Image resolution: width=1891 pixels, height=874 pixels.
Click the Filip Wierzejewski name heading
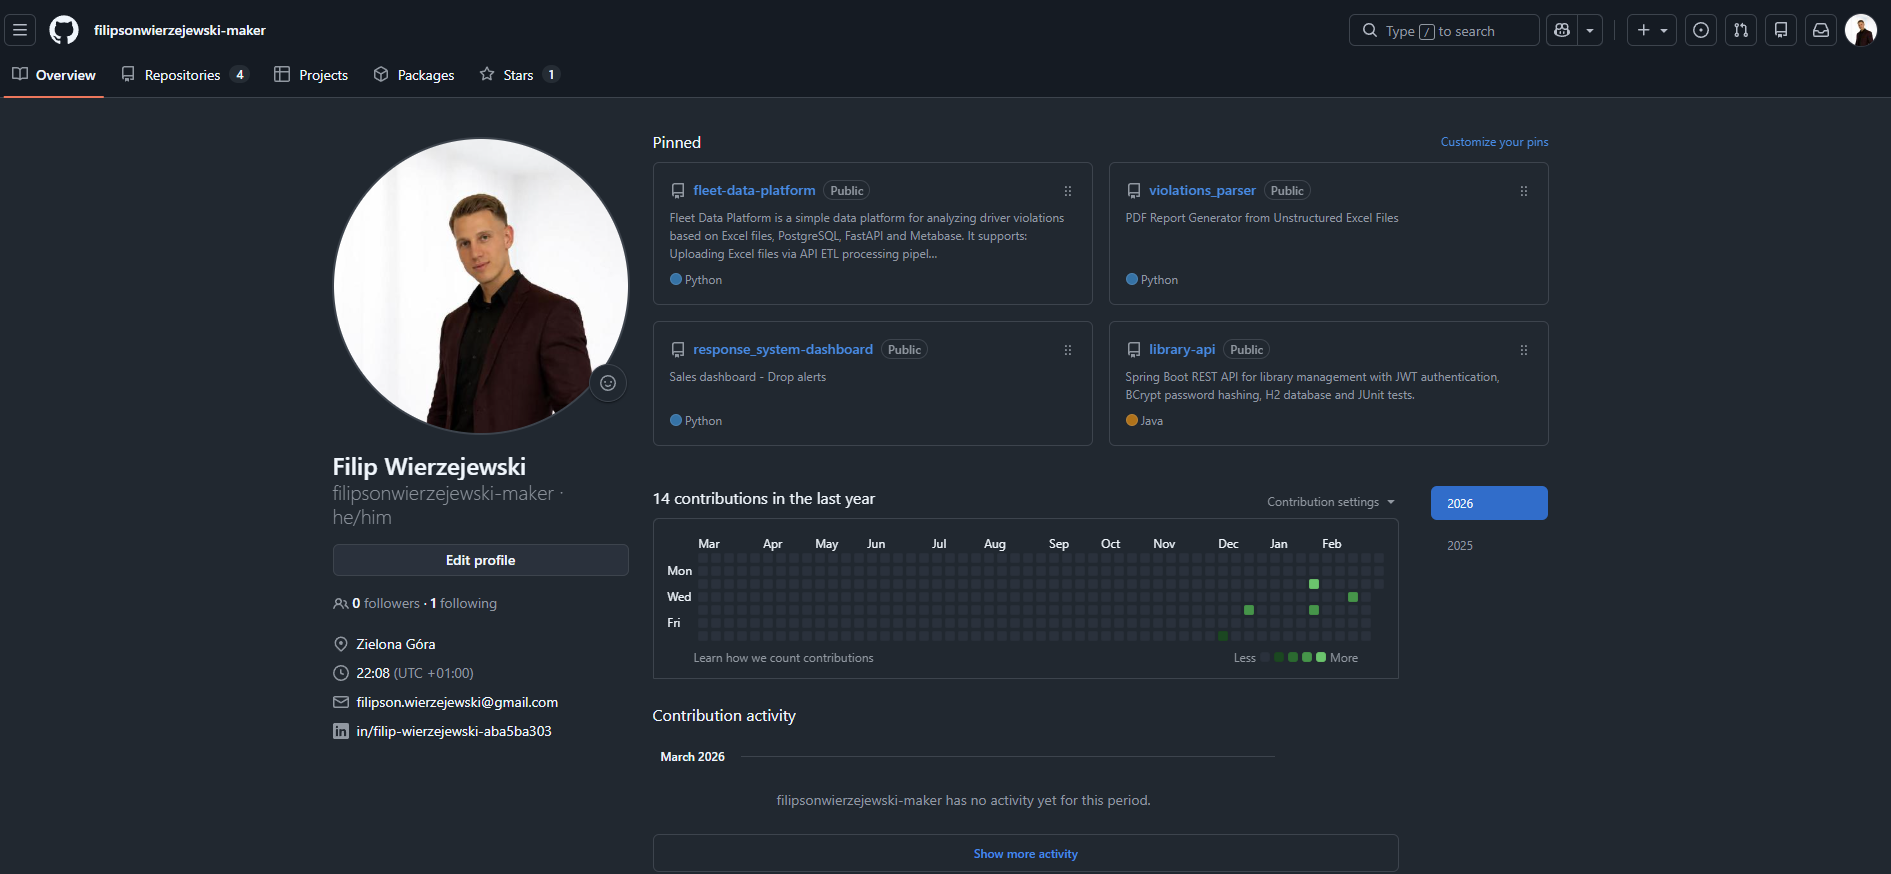tap(429, 467)
